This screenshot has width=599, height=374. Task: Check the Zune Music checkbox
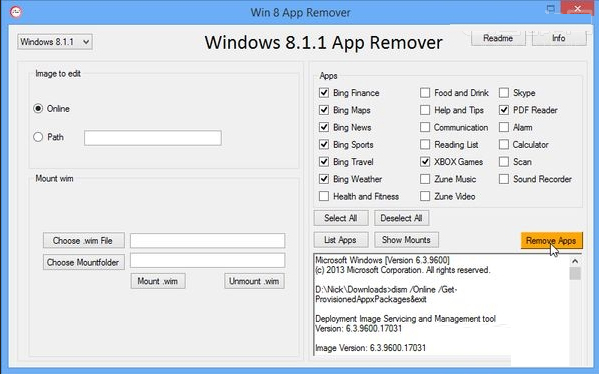(425, 179)
